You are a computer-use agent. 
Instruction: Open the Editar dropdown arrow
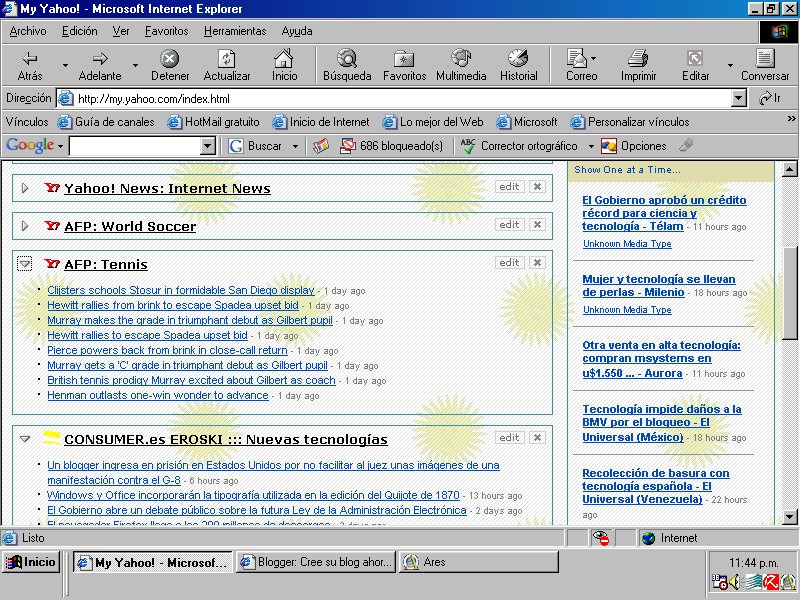coord(730,65)
